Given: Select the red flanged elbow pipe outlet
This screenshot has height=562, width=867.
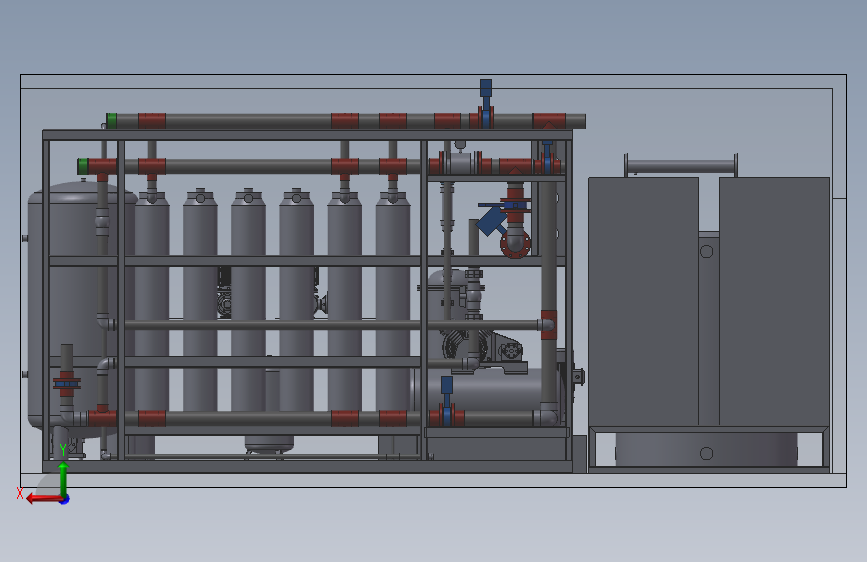Looking at the screenshot, I should point(515,244).
